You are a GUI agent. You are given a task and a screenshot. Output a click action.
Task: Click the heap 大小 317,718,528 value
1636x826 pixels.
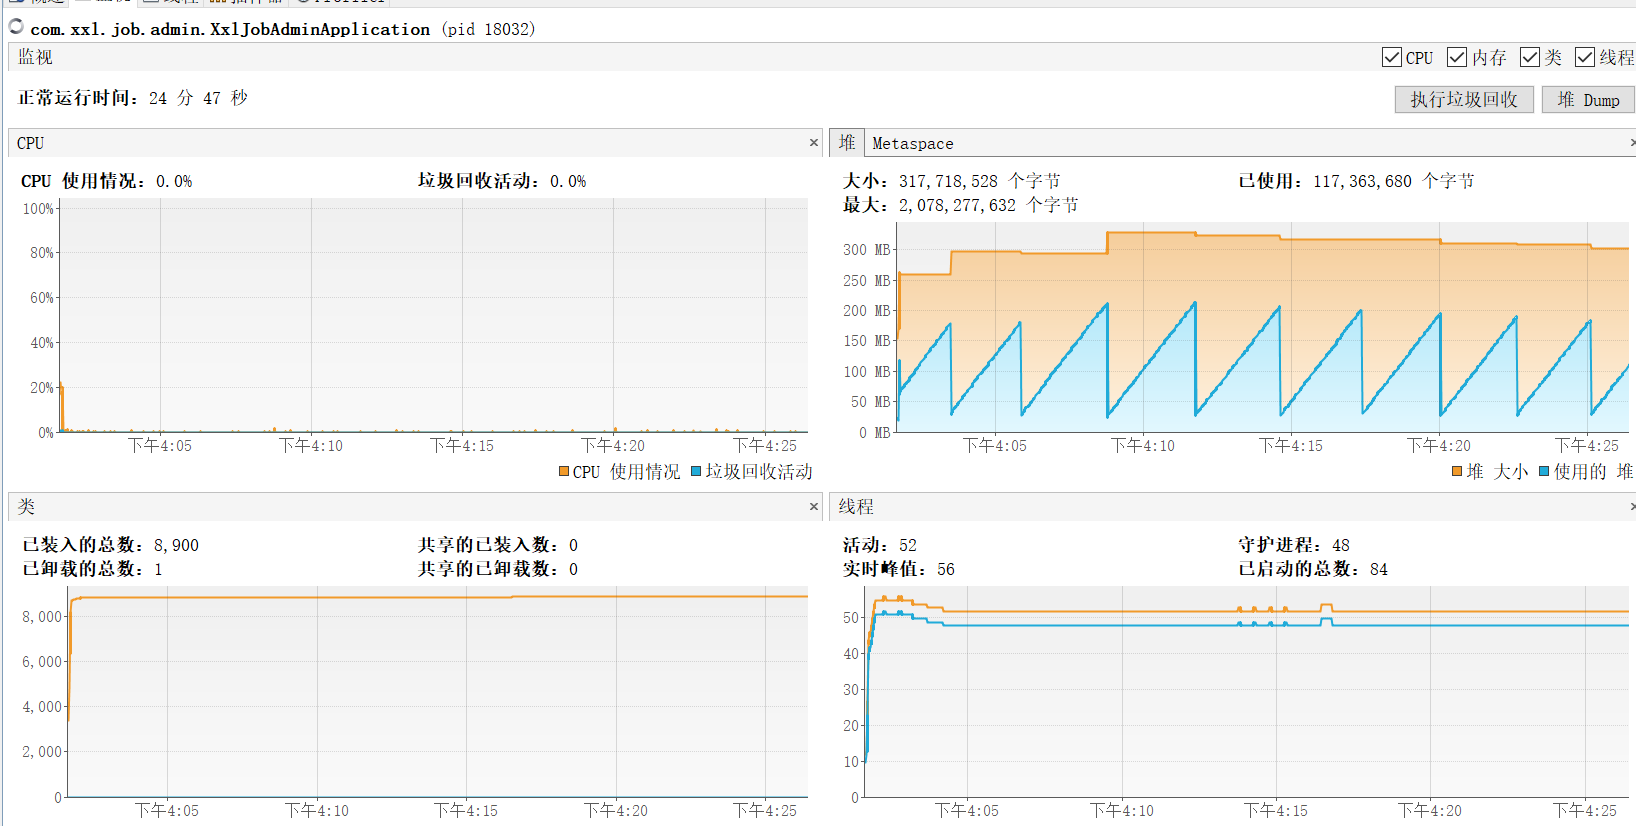pyautogui.click(x=948, y=181)
